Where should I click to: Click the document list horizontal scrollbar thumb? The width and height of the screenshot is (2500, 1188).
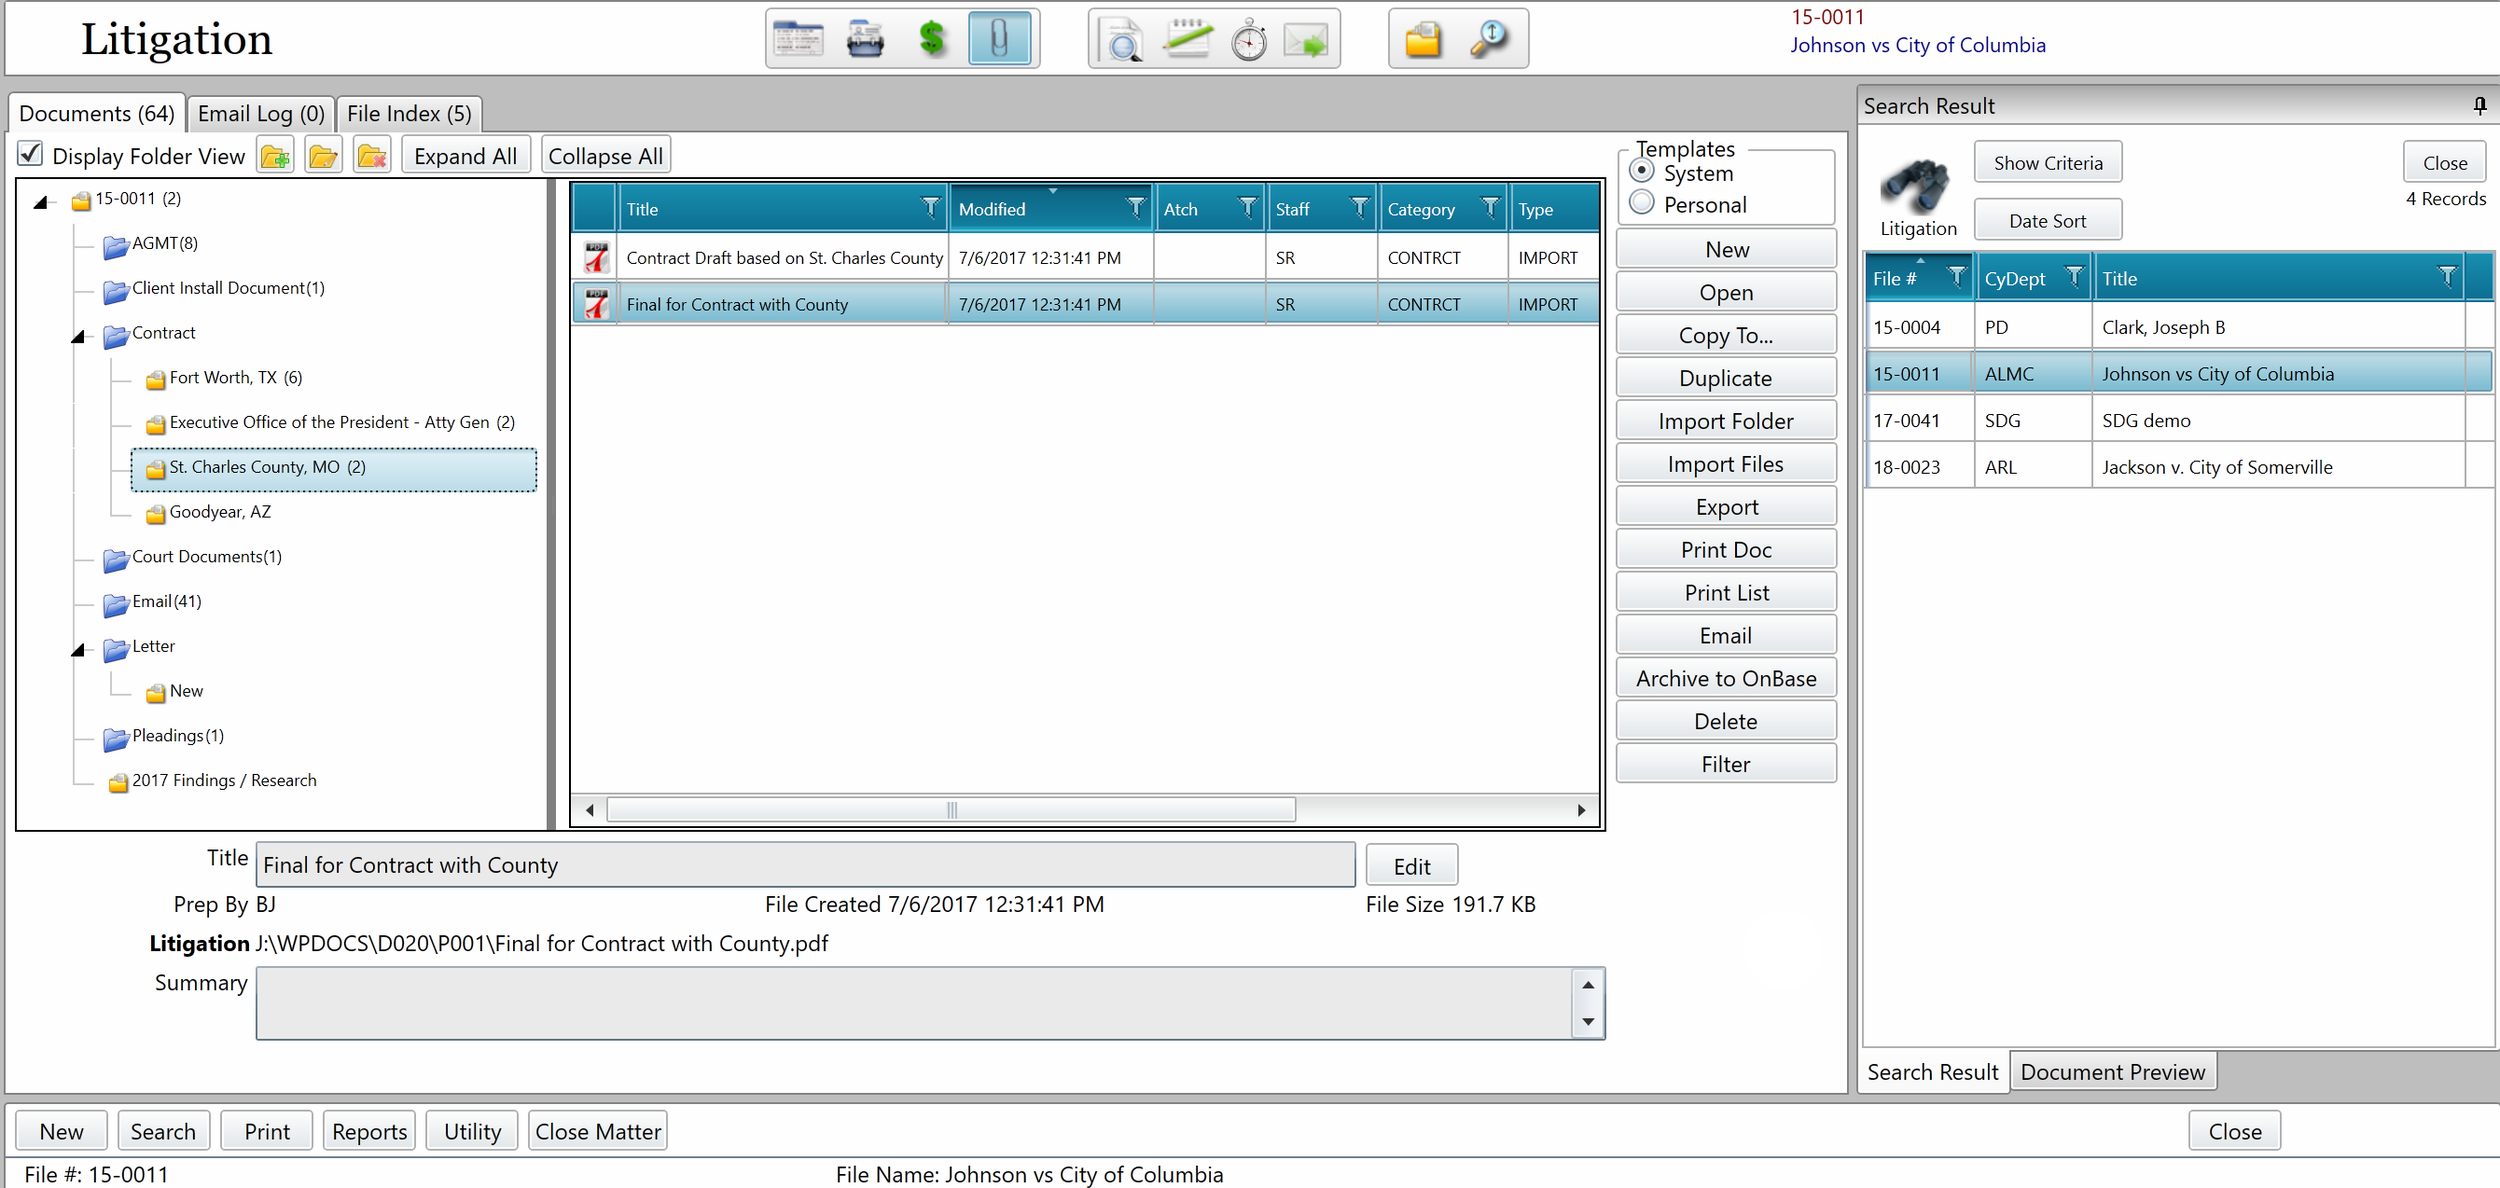pyautogui.click(x=951, y=809)
